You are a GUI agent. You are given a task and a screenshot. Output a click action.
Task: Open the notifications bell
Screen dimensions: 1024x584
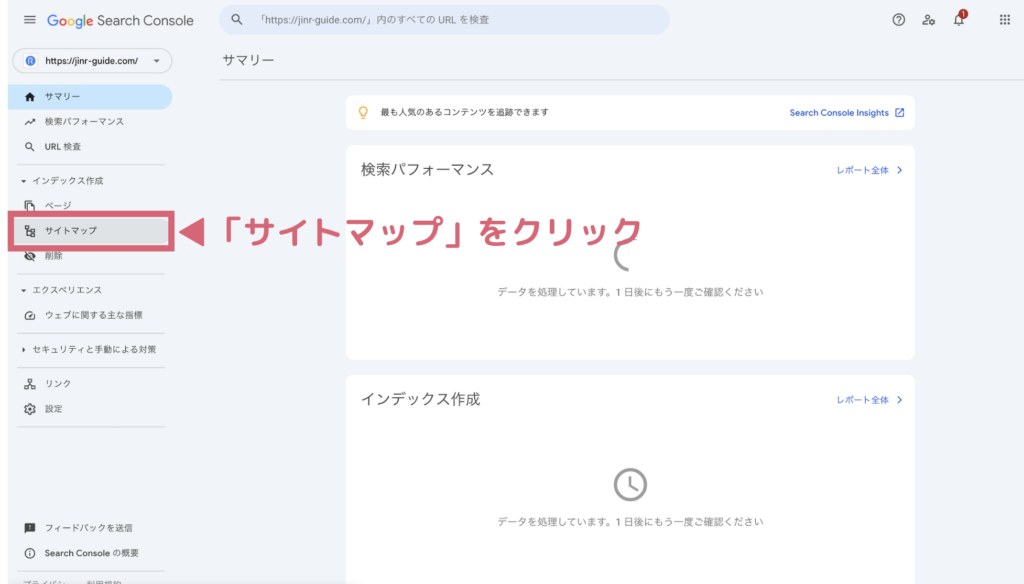click(959, 19)
